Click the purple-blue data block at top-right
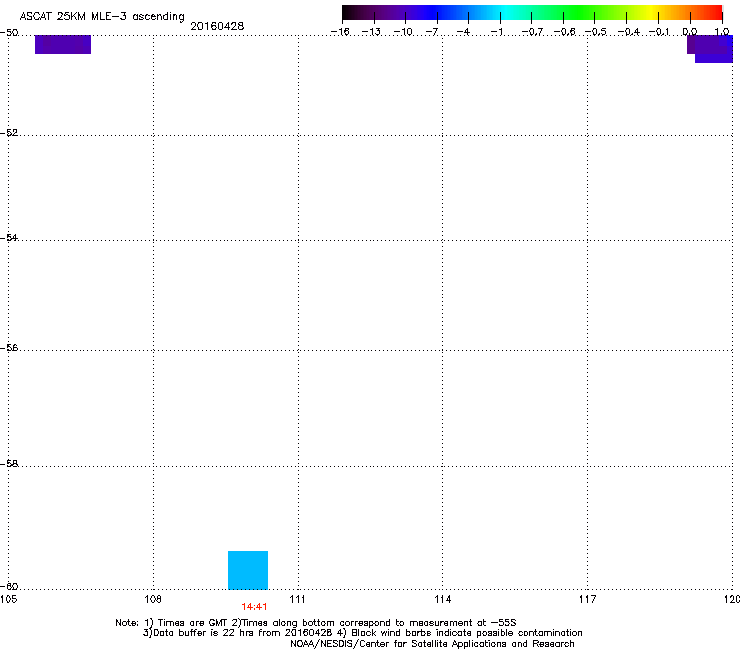Viewport: 740px width, 650px height. tap(710, 49)
